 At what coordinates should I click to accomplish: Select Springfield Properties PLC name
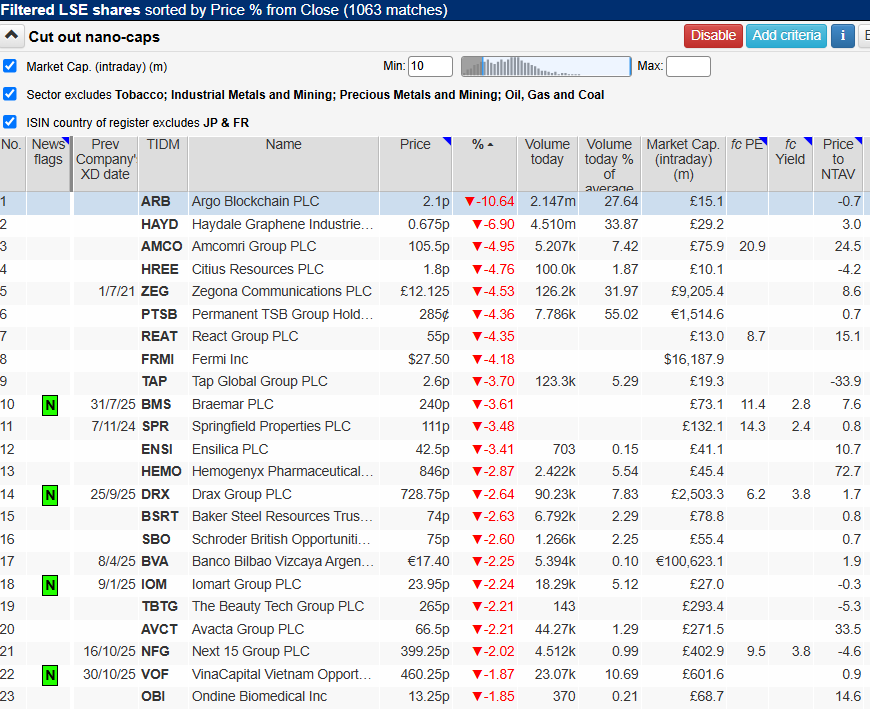pos(271,426)
